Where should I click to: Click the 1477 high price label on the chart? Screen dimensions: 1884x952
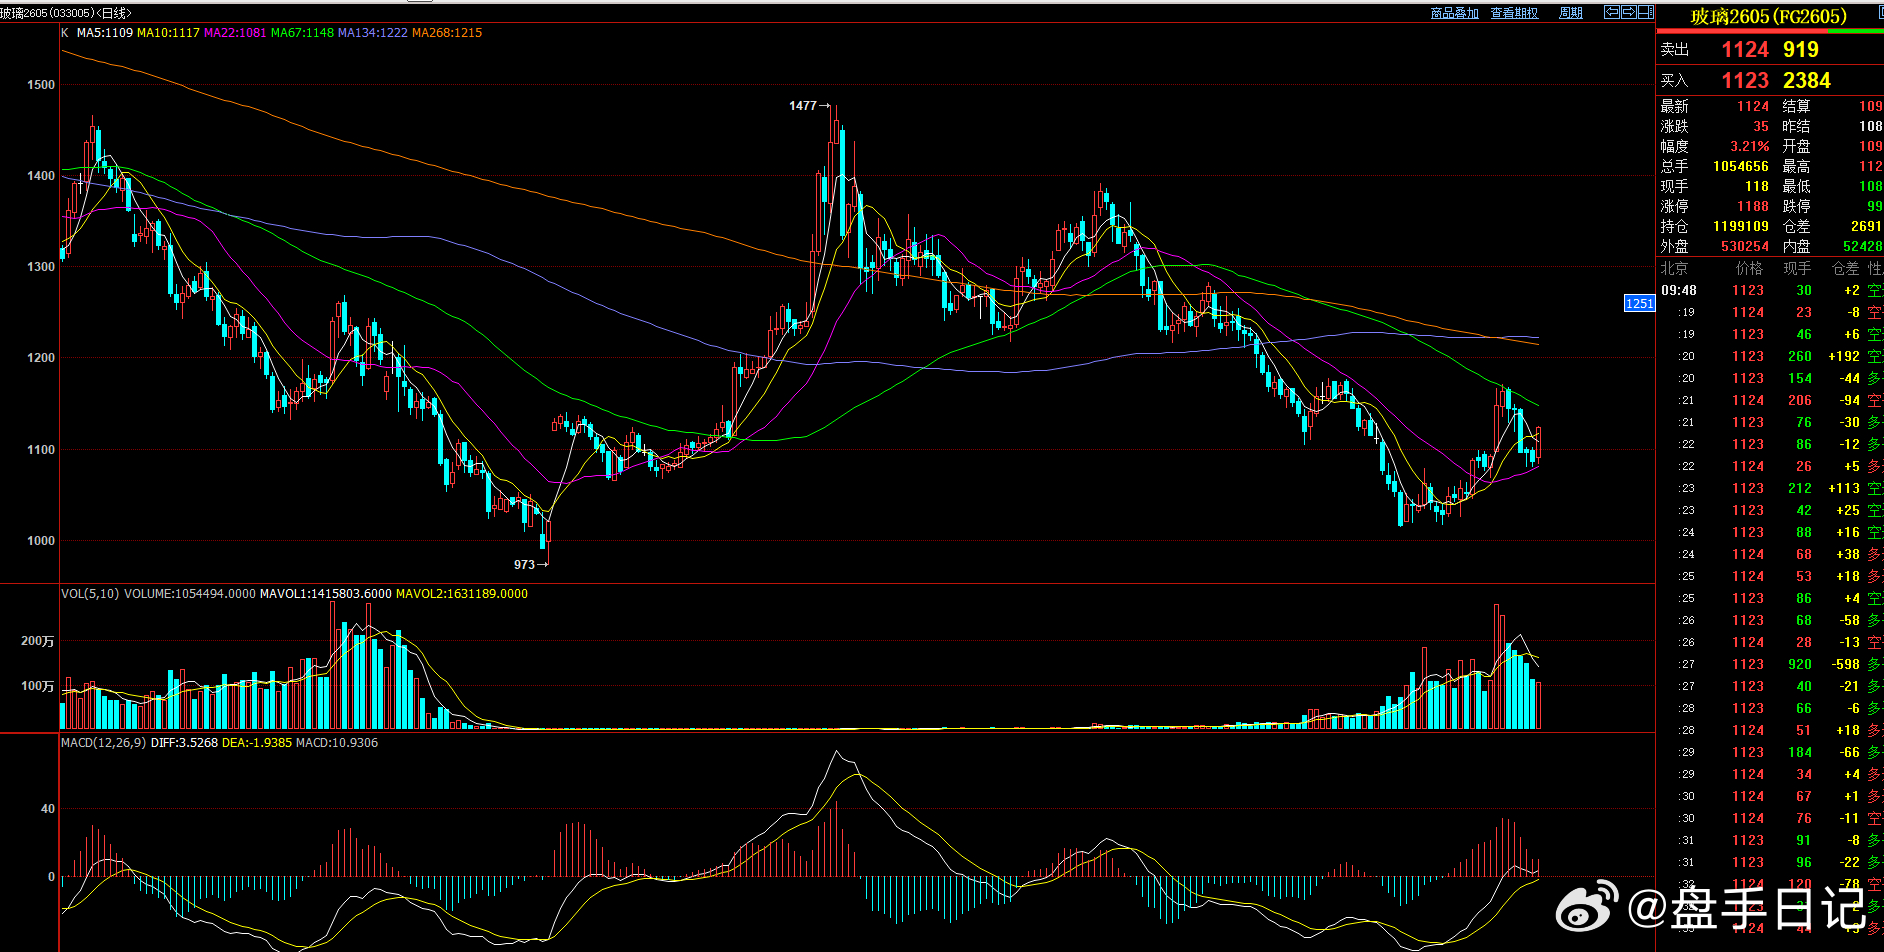pos(803,105)
